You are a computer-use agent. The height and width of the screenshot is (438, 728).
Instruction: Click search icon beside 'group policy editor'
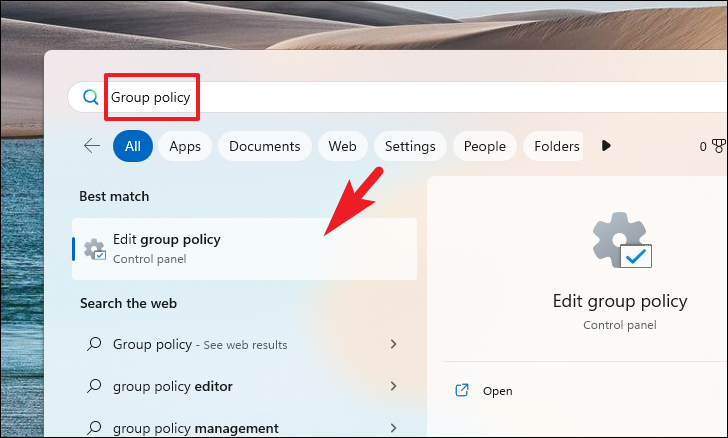pos(94,386)
